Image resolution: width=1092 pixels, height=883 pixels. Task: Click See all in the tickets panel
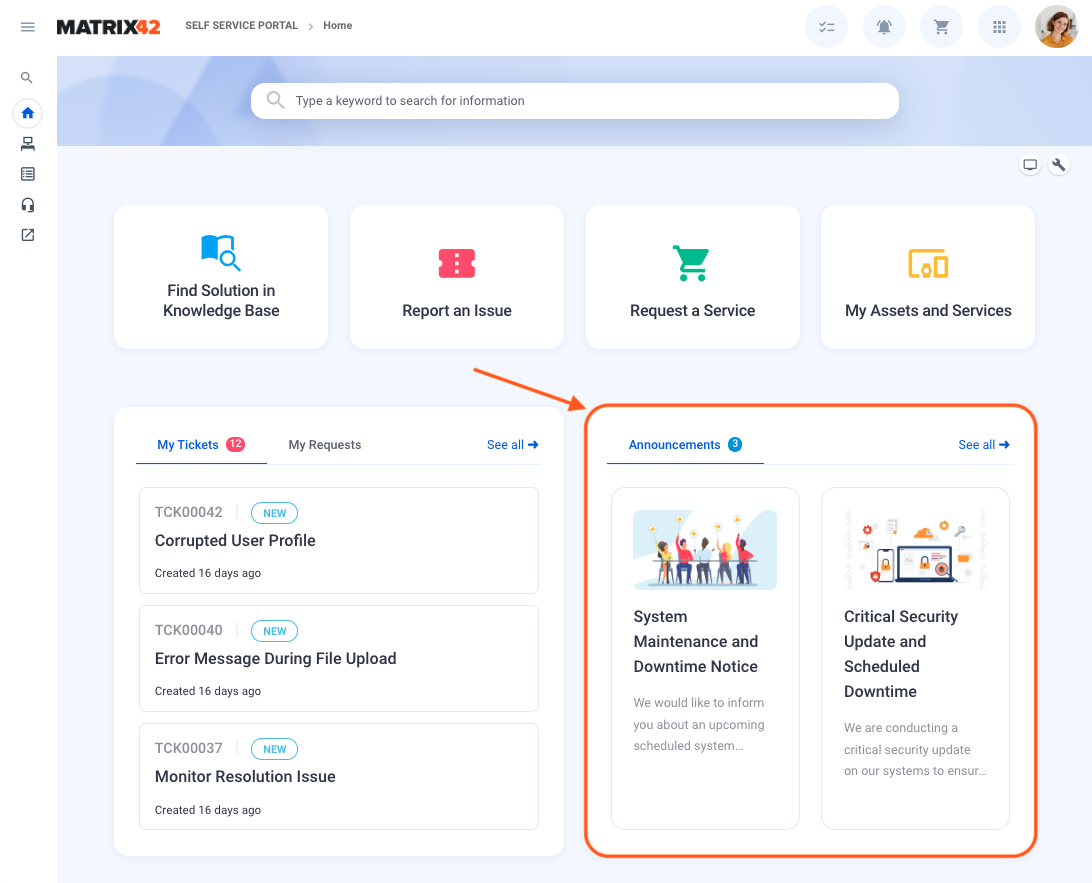pos(512,445)
